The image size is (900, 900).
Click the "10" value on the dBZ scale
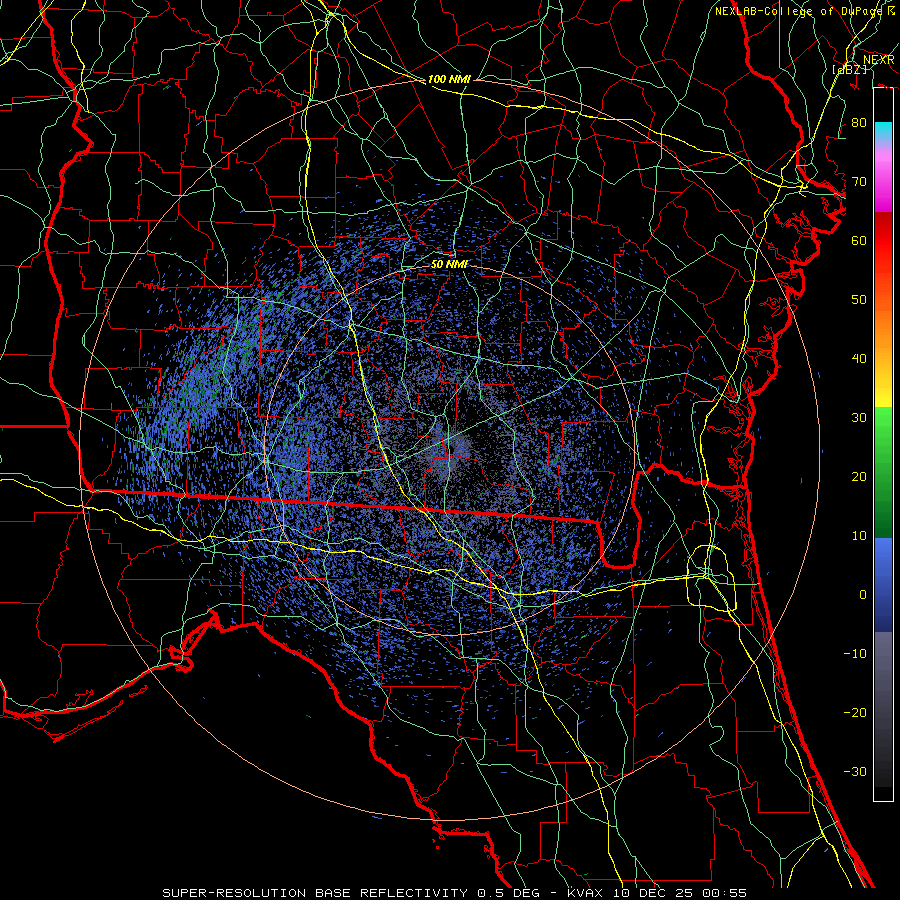coord(859,536)
